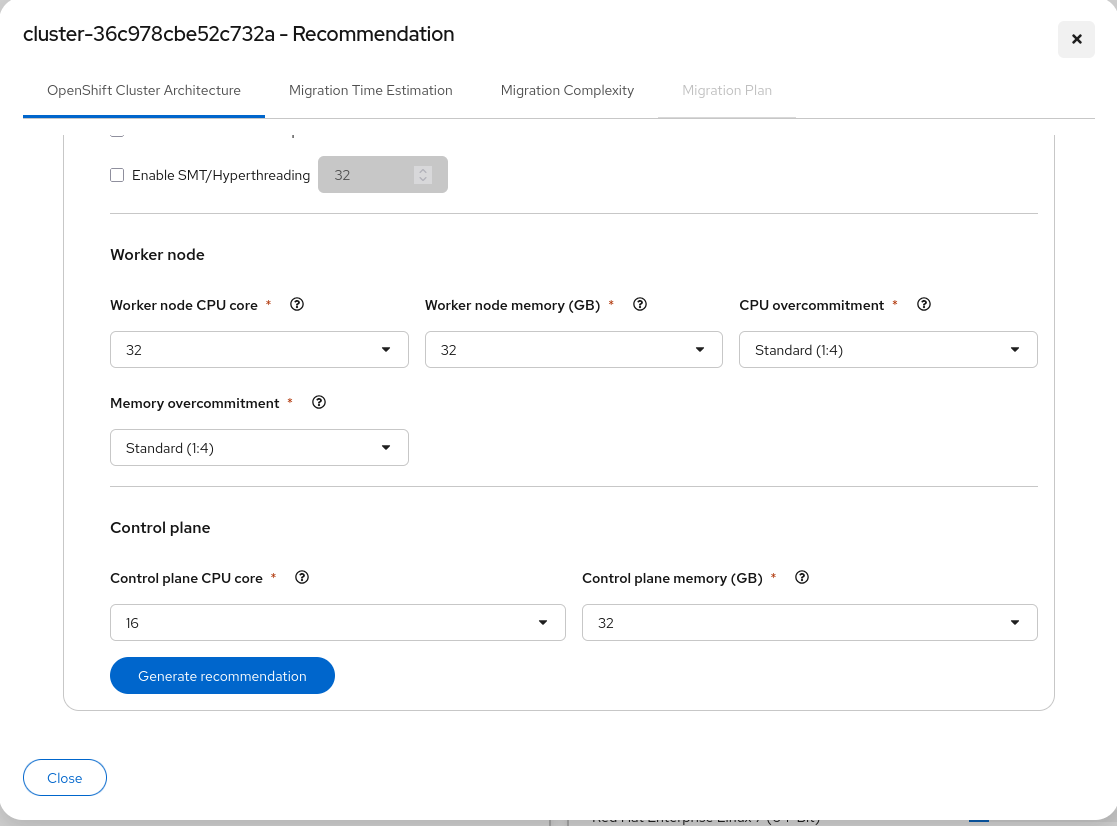Enable SMT/Hyperthreading checkbox

point(117,175)
